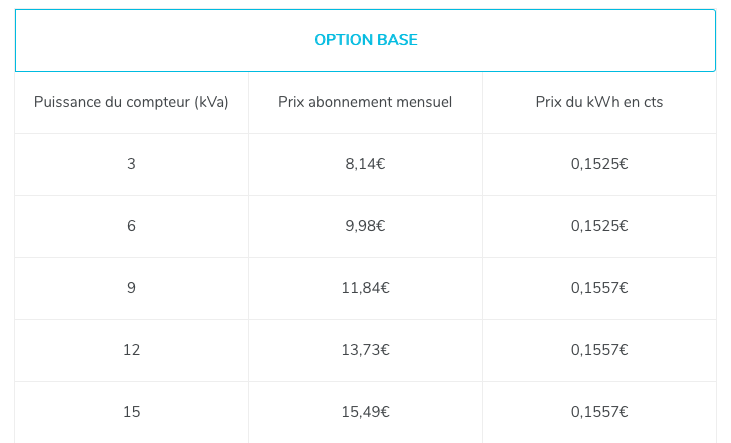Click the 0,1557€ kWh price for 15 kVa
This screenshot has height=443, width=731.
(600, 412)
